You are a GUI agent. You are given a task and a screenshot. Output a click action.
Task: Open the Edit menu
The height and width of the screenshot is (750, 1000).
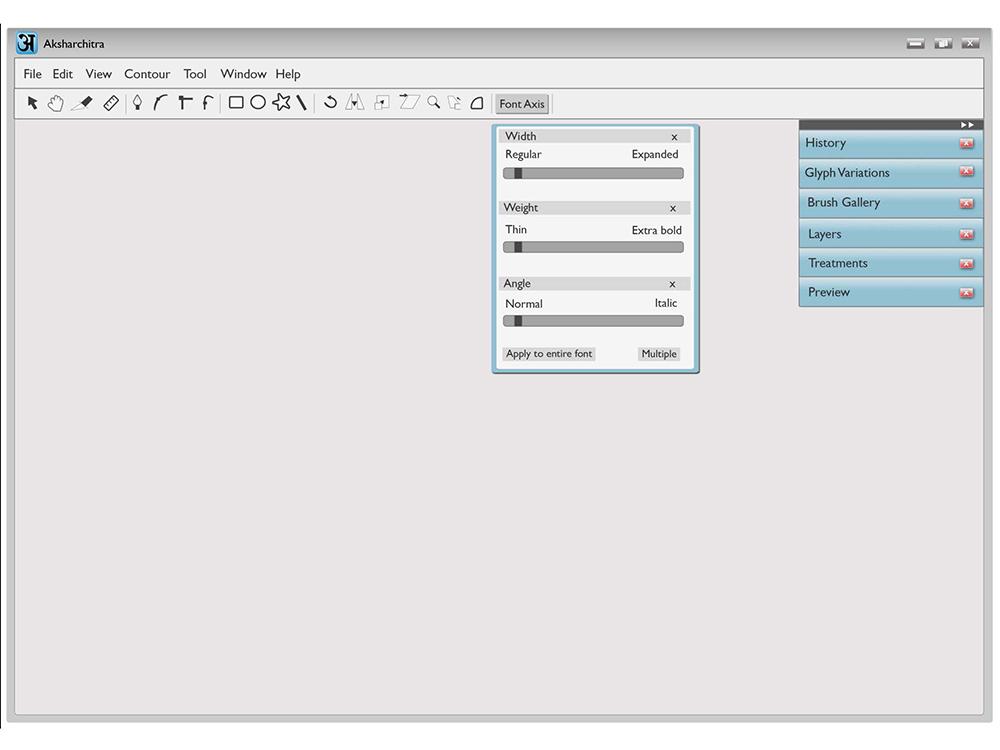(x=62, y=74)
